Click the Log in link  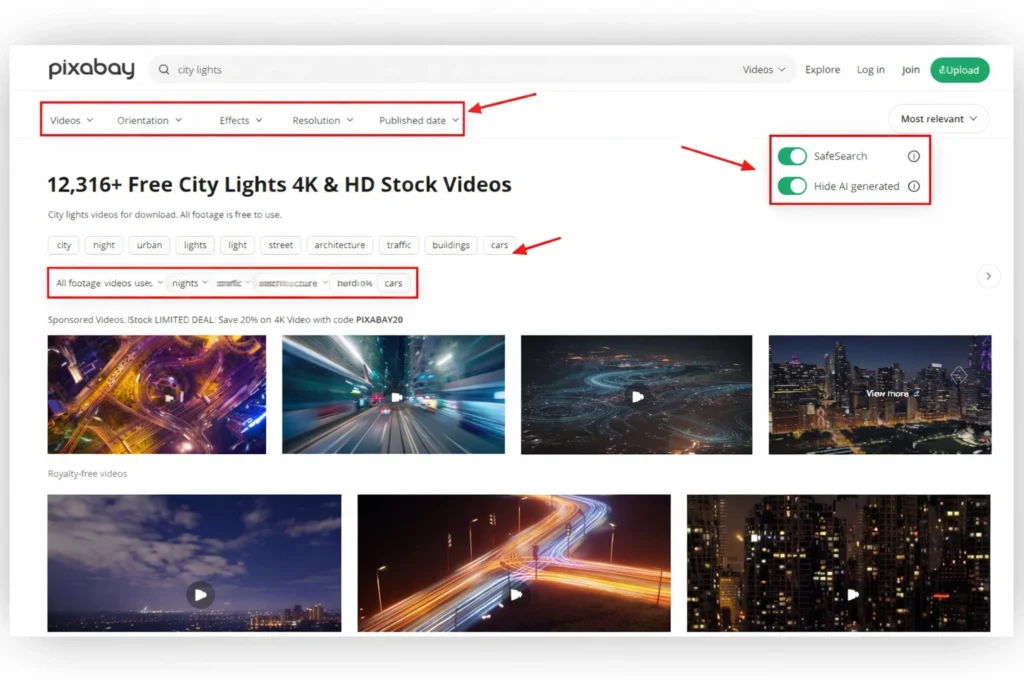point(870,70)
